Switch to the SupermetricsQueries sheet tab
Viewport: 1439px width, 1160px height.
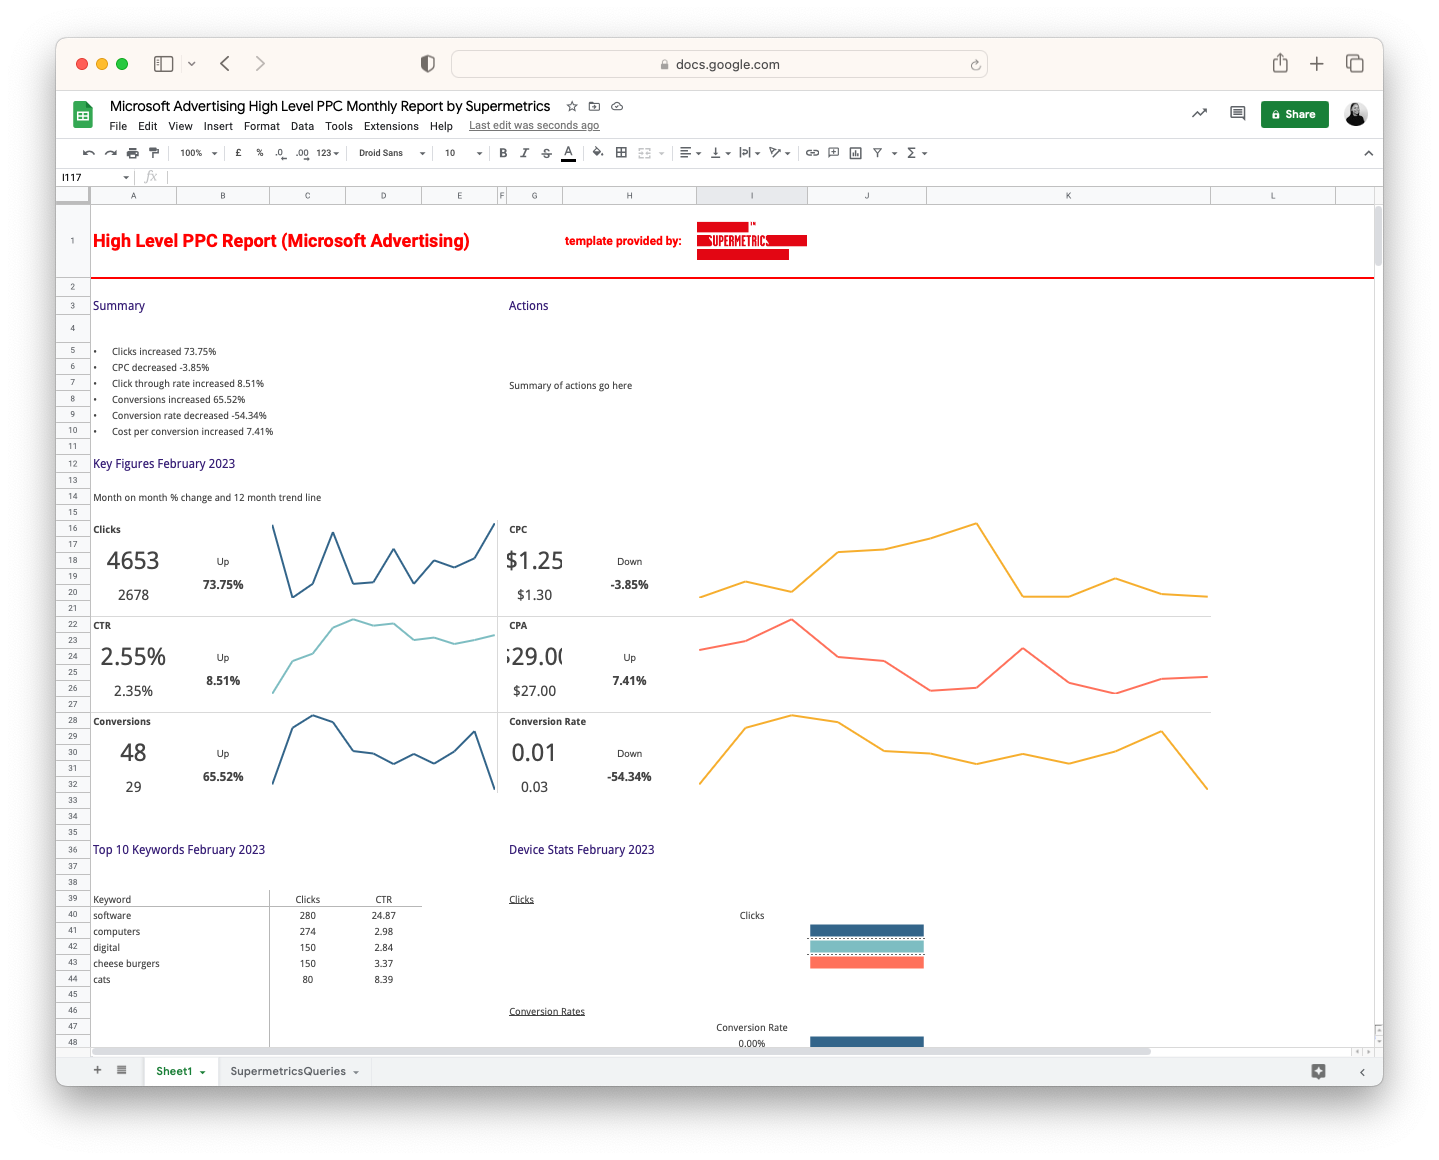(x=288, y=1071)
